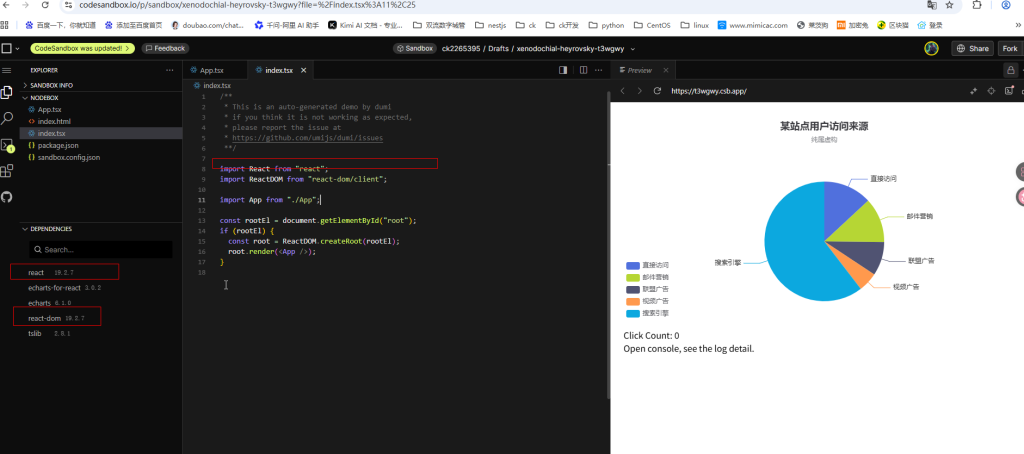The height and width of the screenshot is (454, 1024).
Task: Click the preview refresh icon
Action: [x=657, y=91]
